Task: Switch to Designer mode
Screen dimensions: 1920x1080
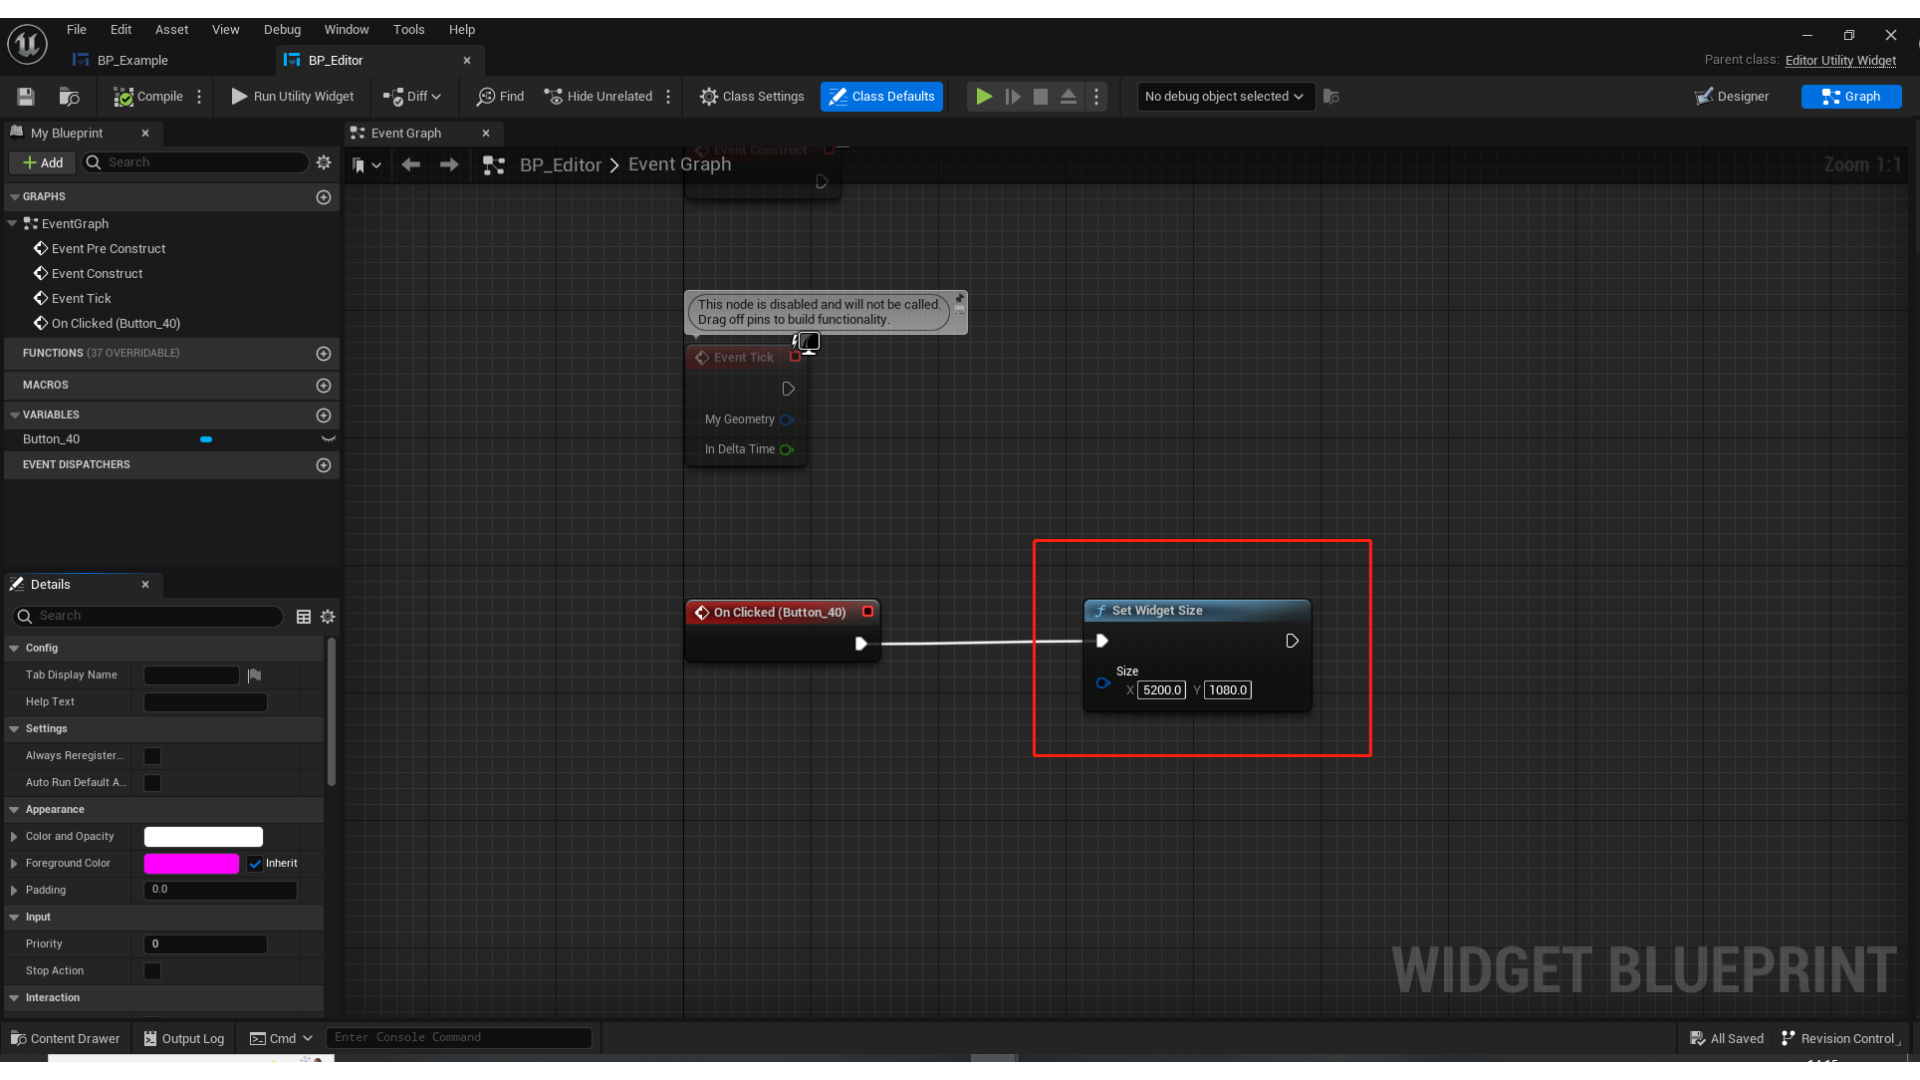Action: click(x=1732, y=96)
